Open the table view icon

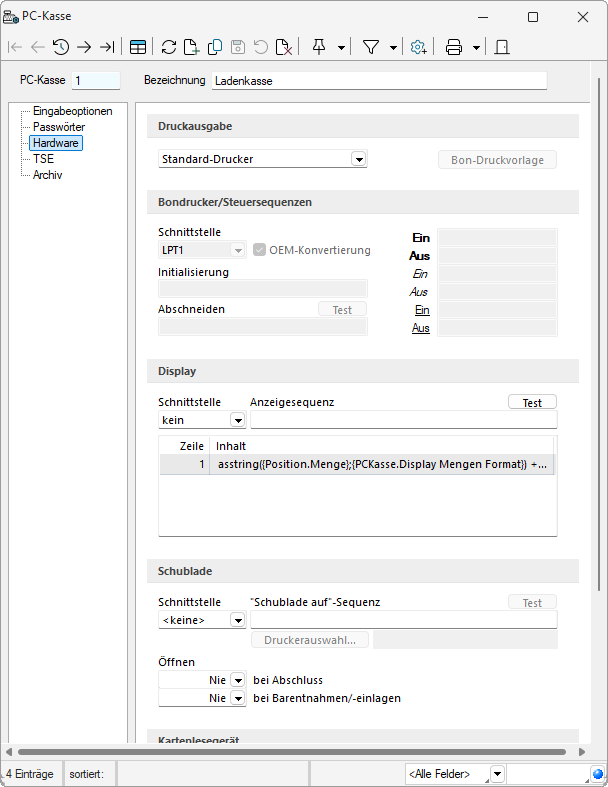(138, 47)
